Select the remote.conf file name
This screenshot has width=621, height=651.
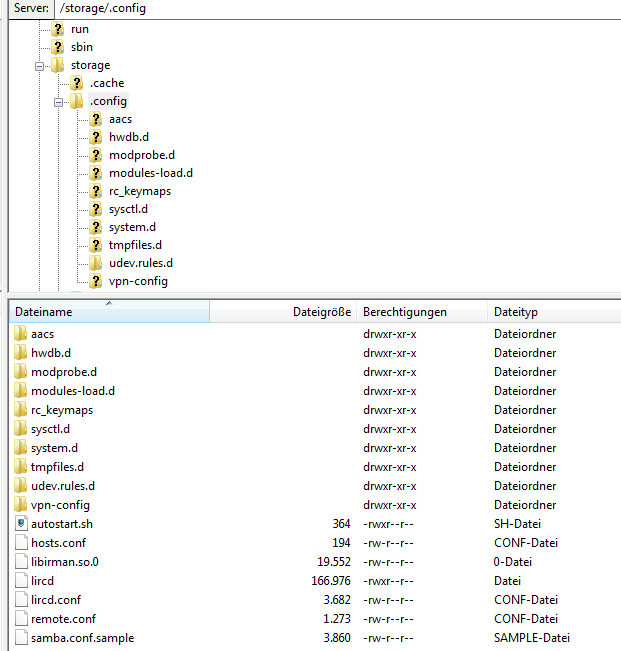pyautogui.click(x=64, y=619)
